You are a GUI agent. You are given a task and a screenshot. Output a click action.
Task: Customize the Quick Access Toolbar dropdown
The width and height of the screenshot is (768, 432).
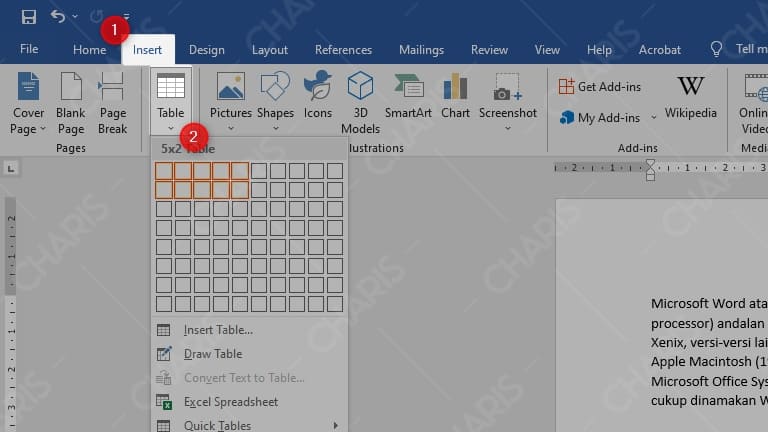click(127, 17)
